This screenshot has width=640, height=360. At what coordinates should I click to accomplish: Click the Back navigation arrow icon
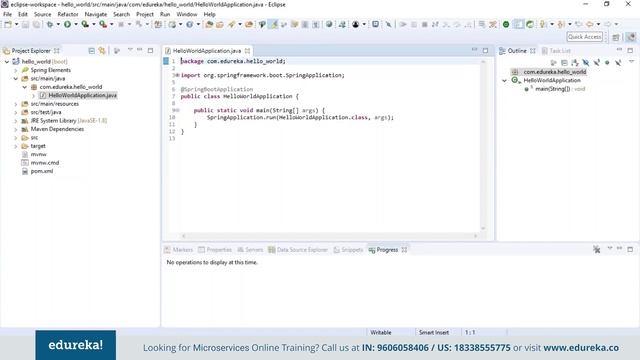tap(589, 24)
